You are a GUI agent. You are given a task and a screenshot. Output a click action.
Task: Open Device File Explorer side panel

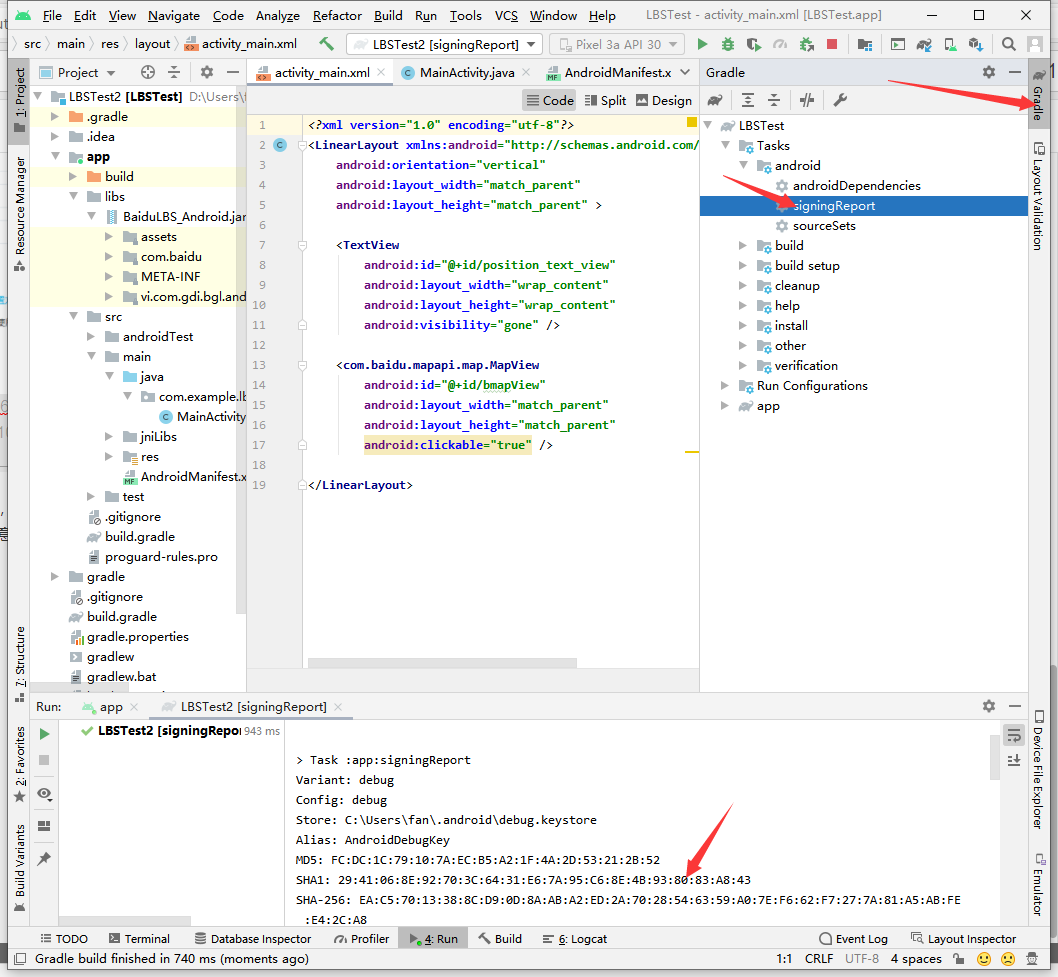(x=1038, y=770)
